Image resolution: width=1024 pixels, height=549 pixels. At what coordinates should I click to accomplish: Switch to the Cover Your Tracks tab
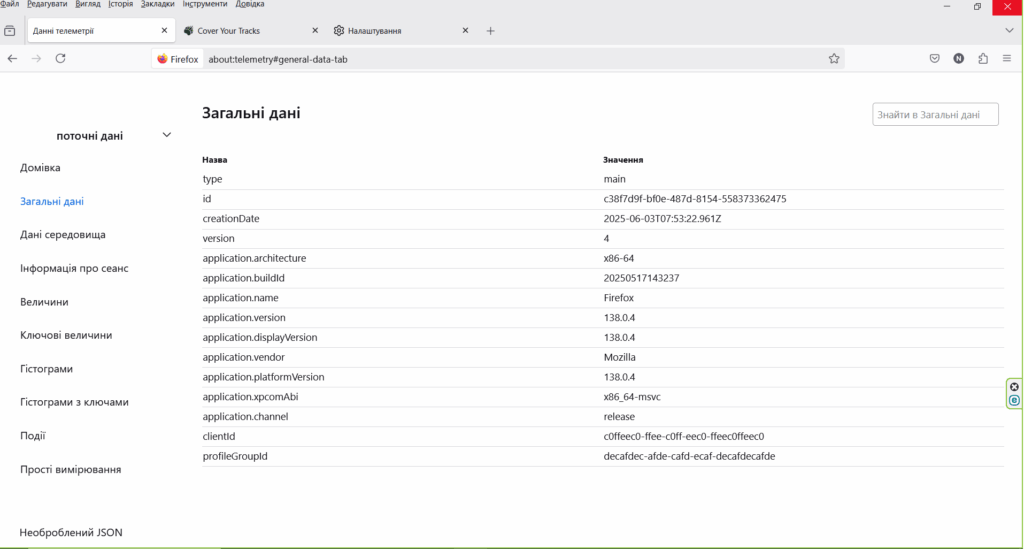pyautogui.click(x=251, y=31)
